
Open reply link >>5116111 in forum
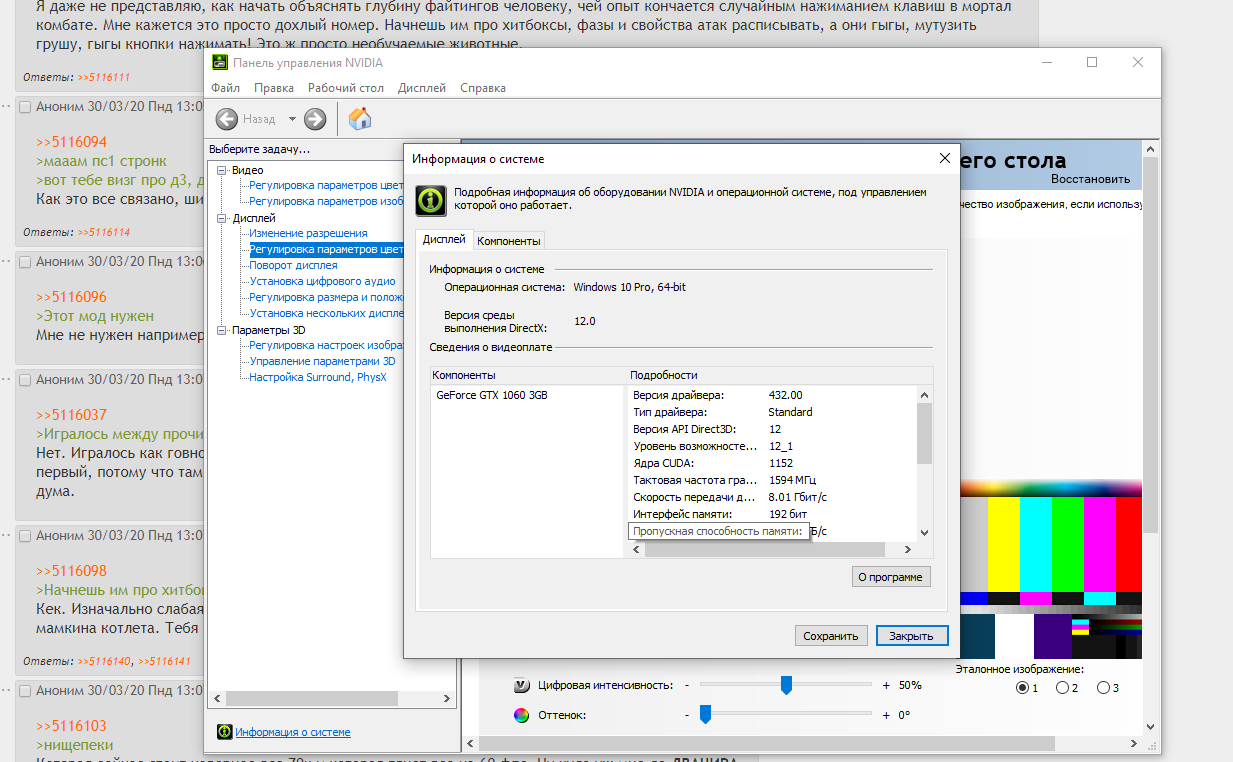(104, 77)
